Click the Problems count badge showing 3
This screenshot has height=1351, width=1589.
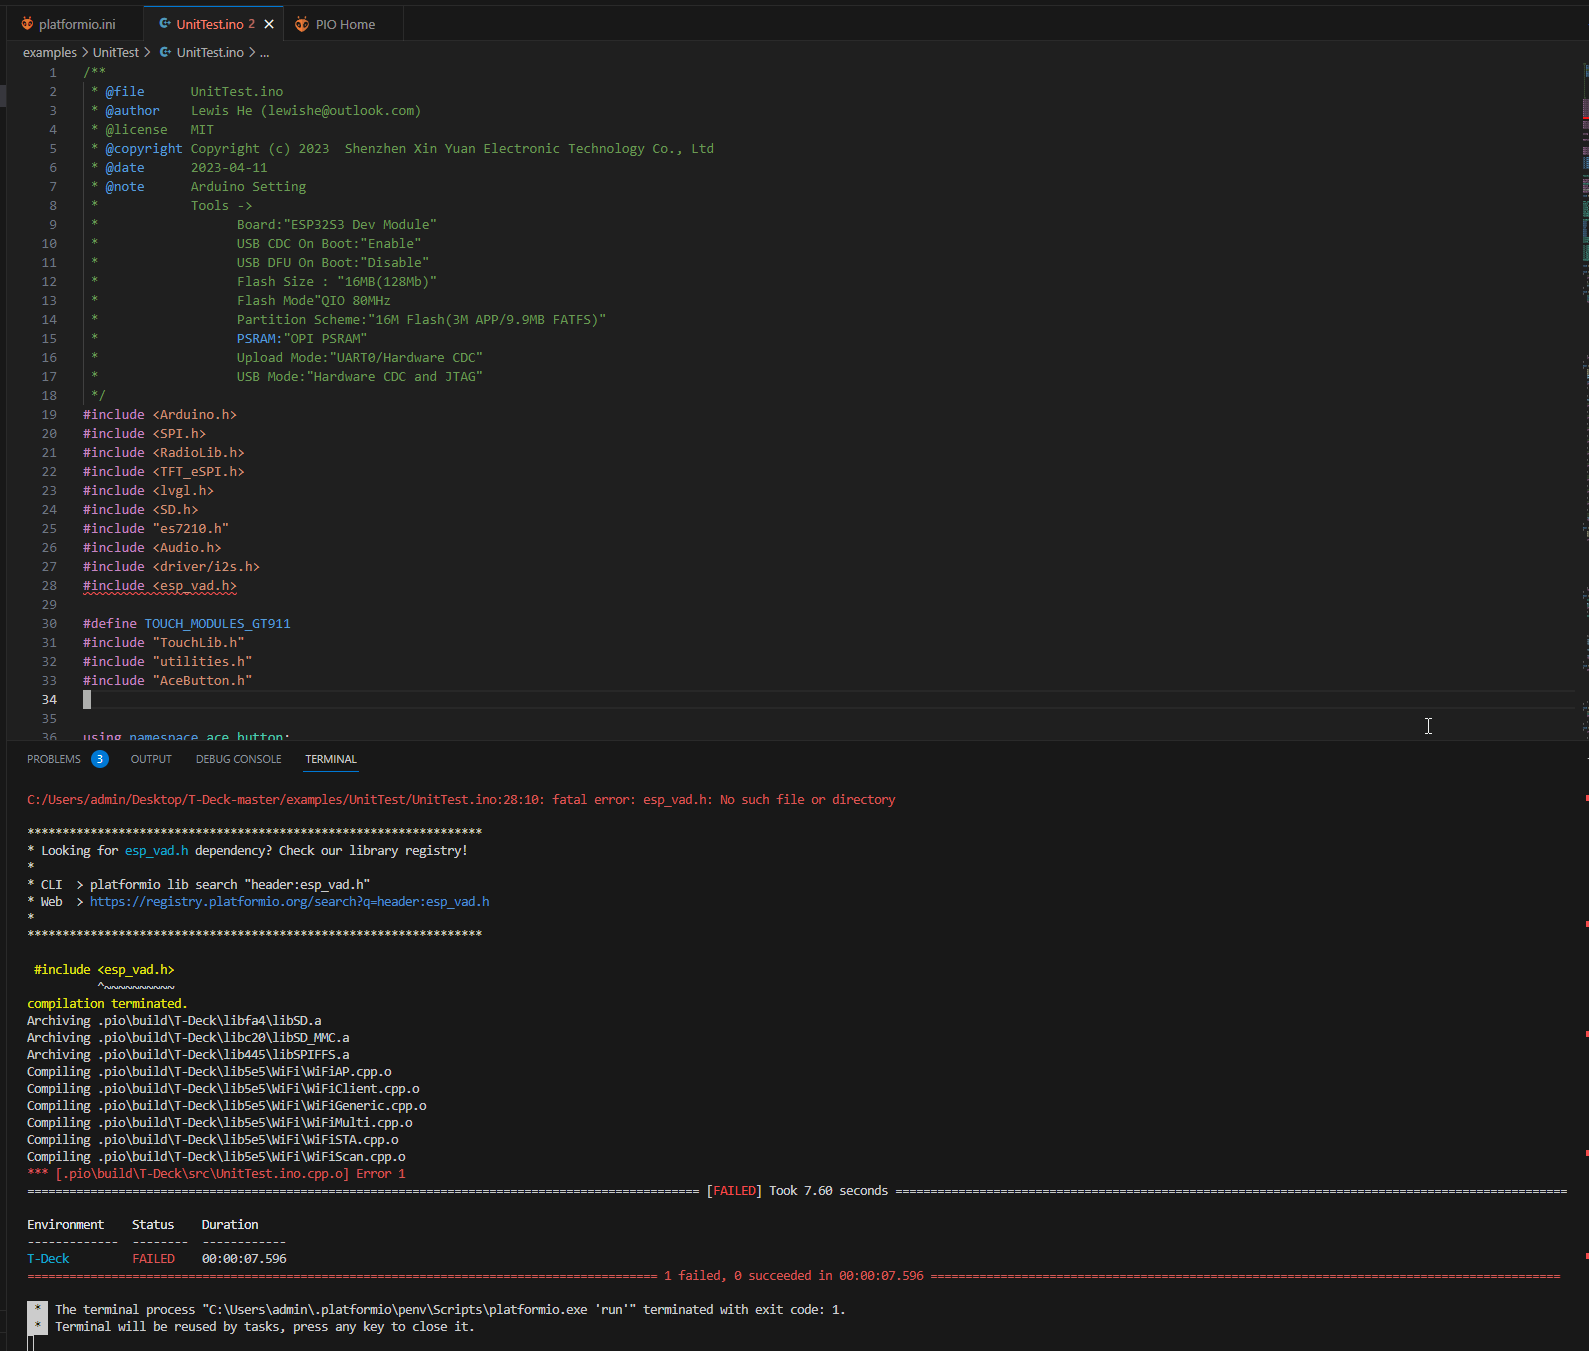pos(100,759)
